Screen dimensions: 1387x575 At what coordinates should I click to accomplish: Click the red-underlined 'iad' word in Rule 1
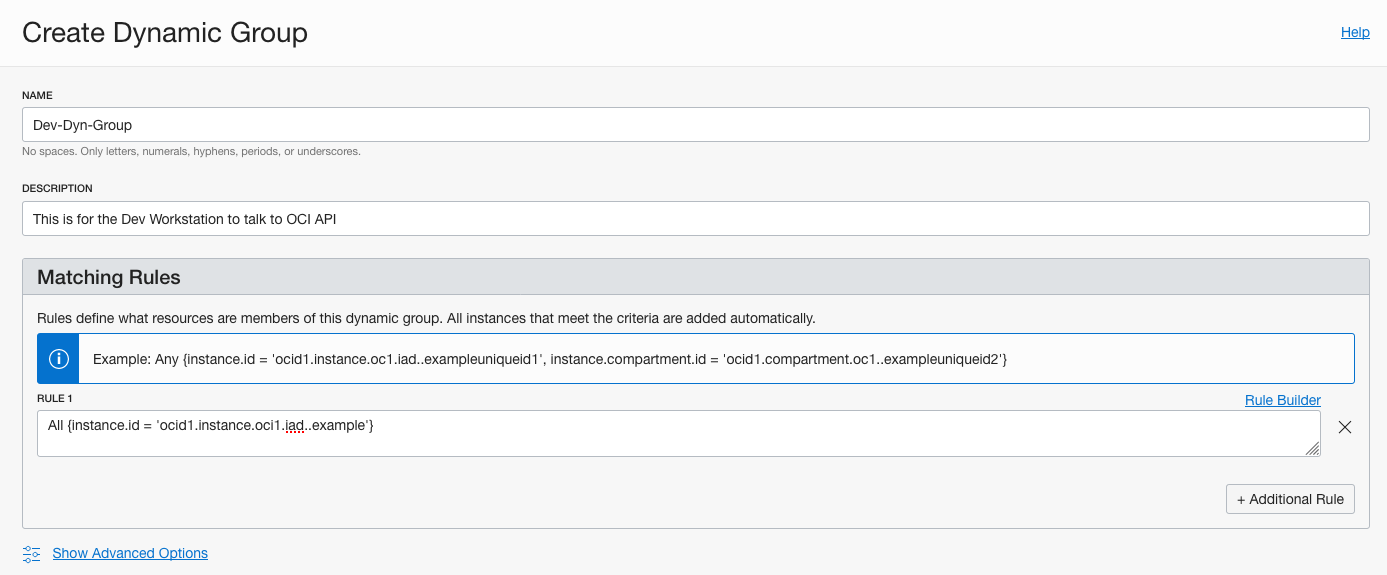(294, 425)
